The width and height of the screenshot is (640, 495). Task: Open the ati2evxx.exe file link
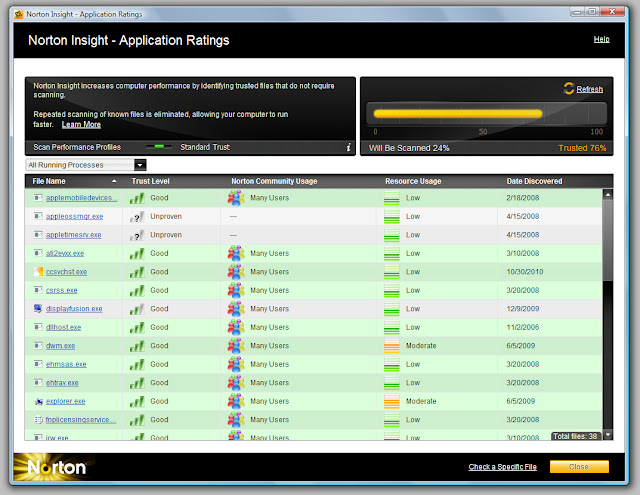coord(65,253)
